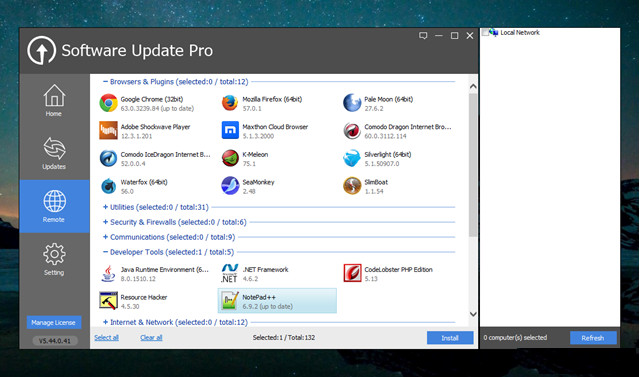
Task: Click the .NET Framework icon
Action: (x=229, y=273)
